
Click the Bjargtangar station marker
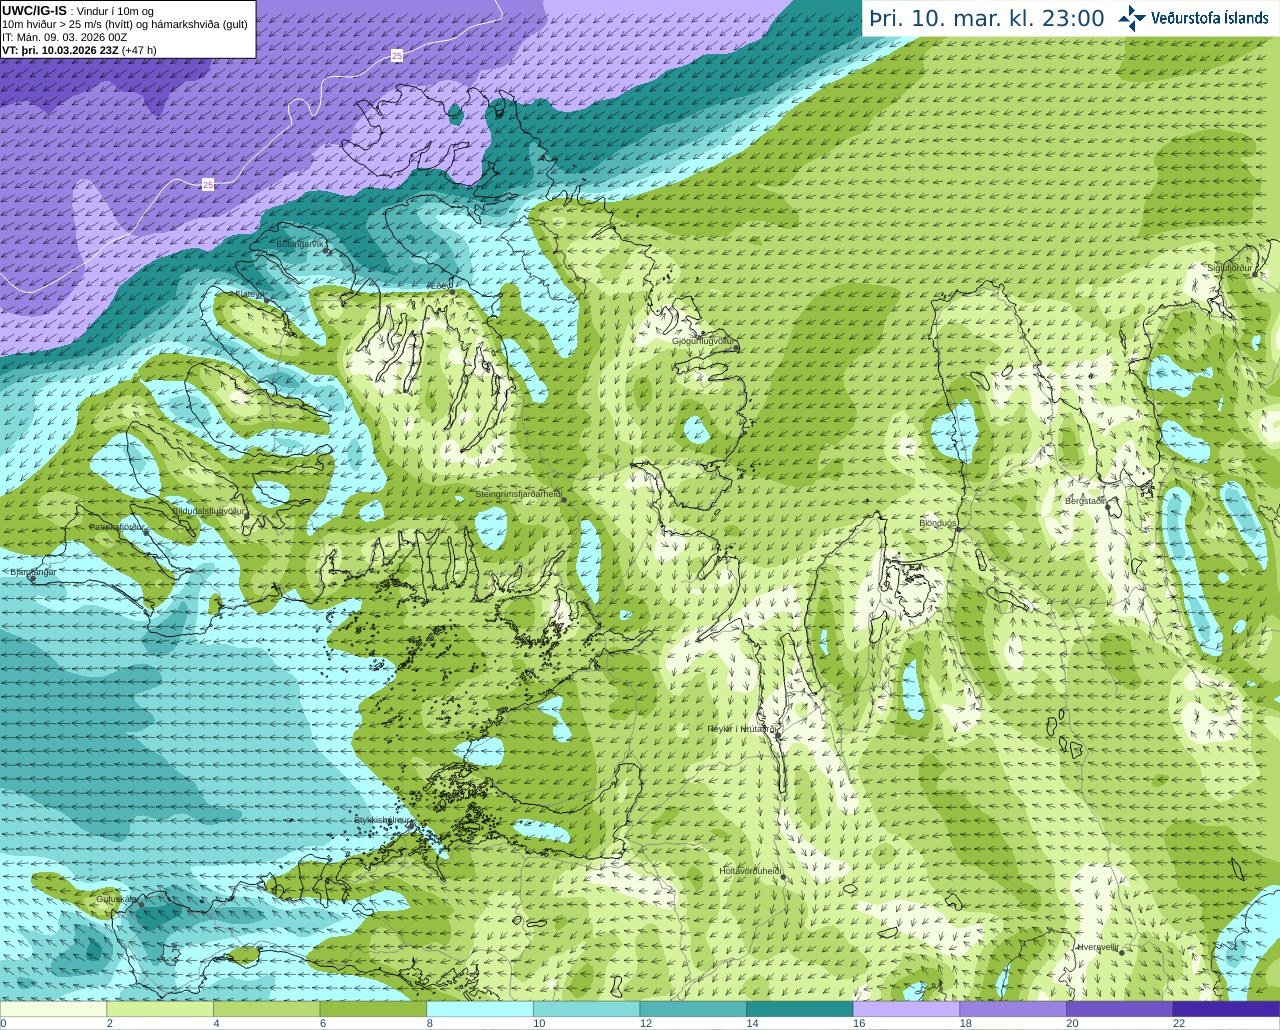pos(32,578)
